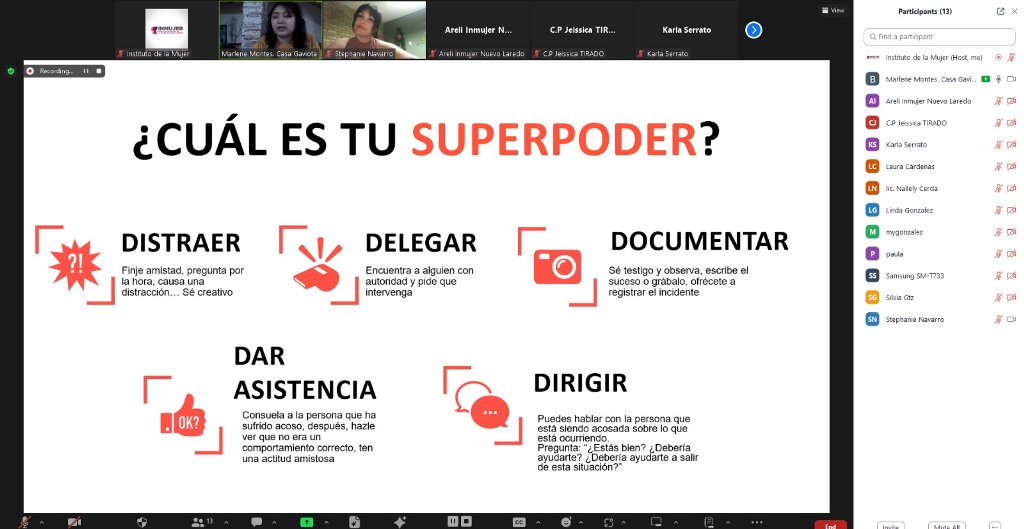The width and height of the screenshot is (1024, 529).
Task: Click the 'Participants (13)' panel title
Action: 925,11
